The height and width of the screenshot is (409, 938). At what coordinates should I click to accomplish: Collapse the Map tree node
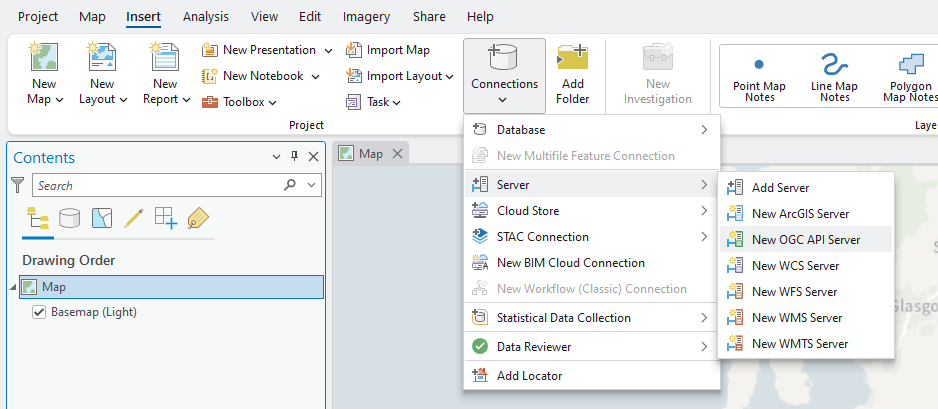[14, 288]
